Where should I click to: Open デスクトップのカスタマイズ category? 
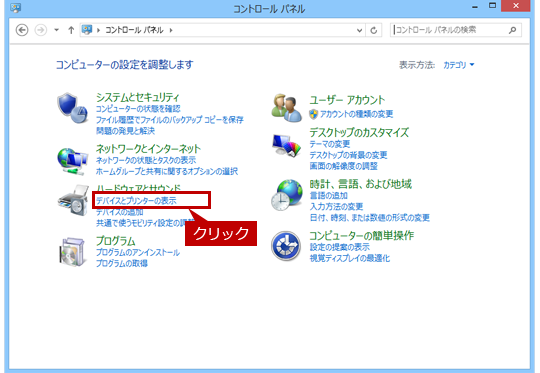(359, 132)
